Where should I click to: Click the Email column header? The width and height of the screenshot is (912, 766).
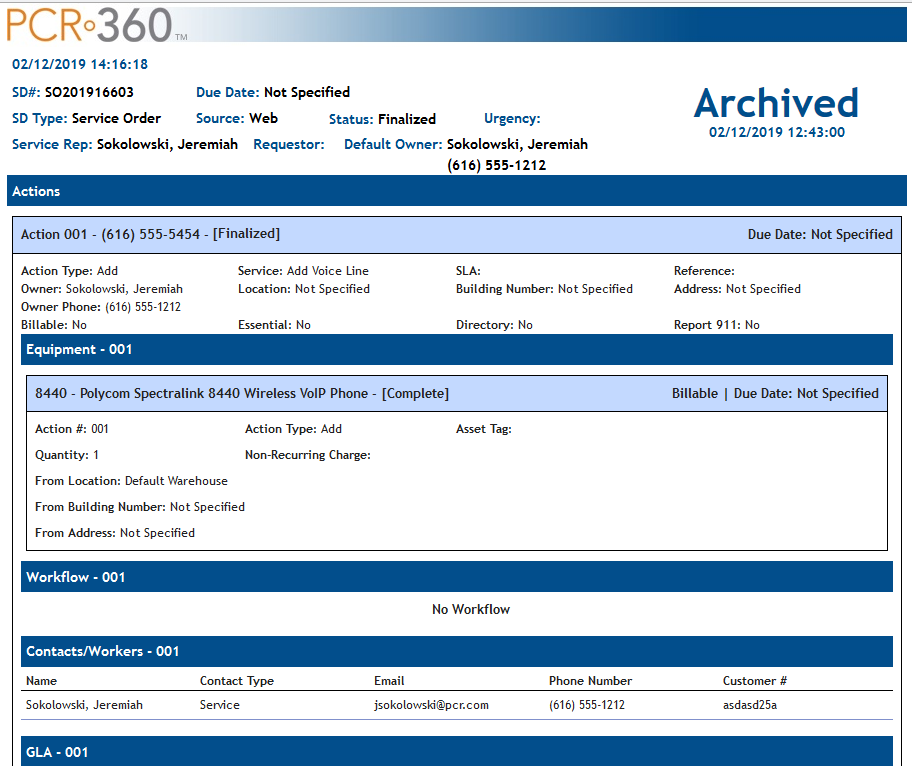(x=389, y=681)
